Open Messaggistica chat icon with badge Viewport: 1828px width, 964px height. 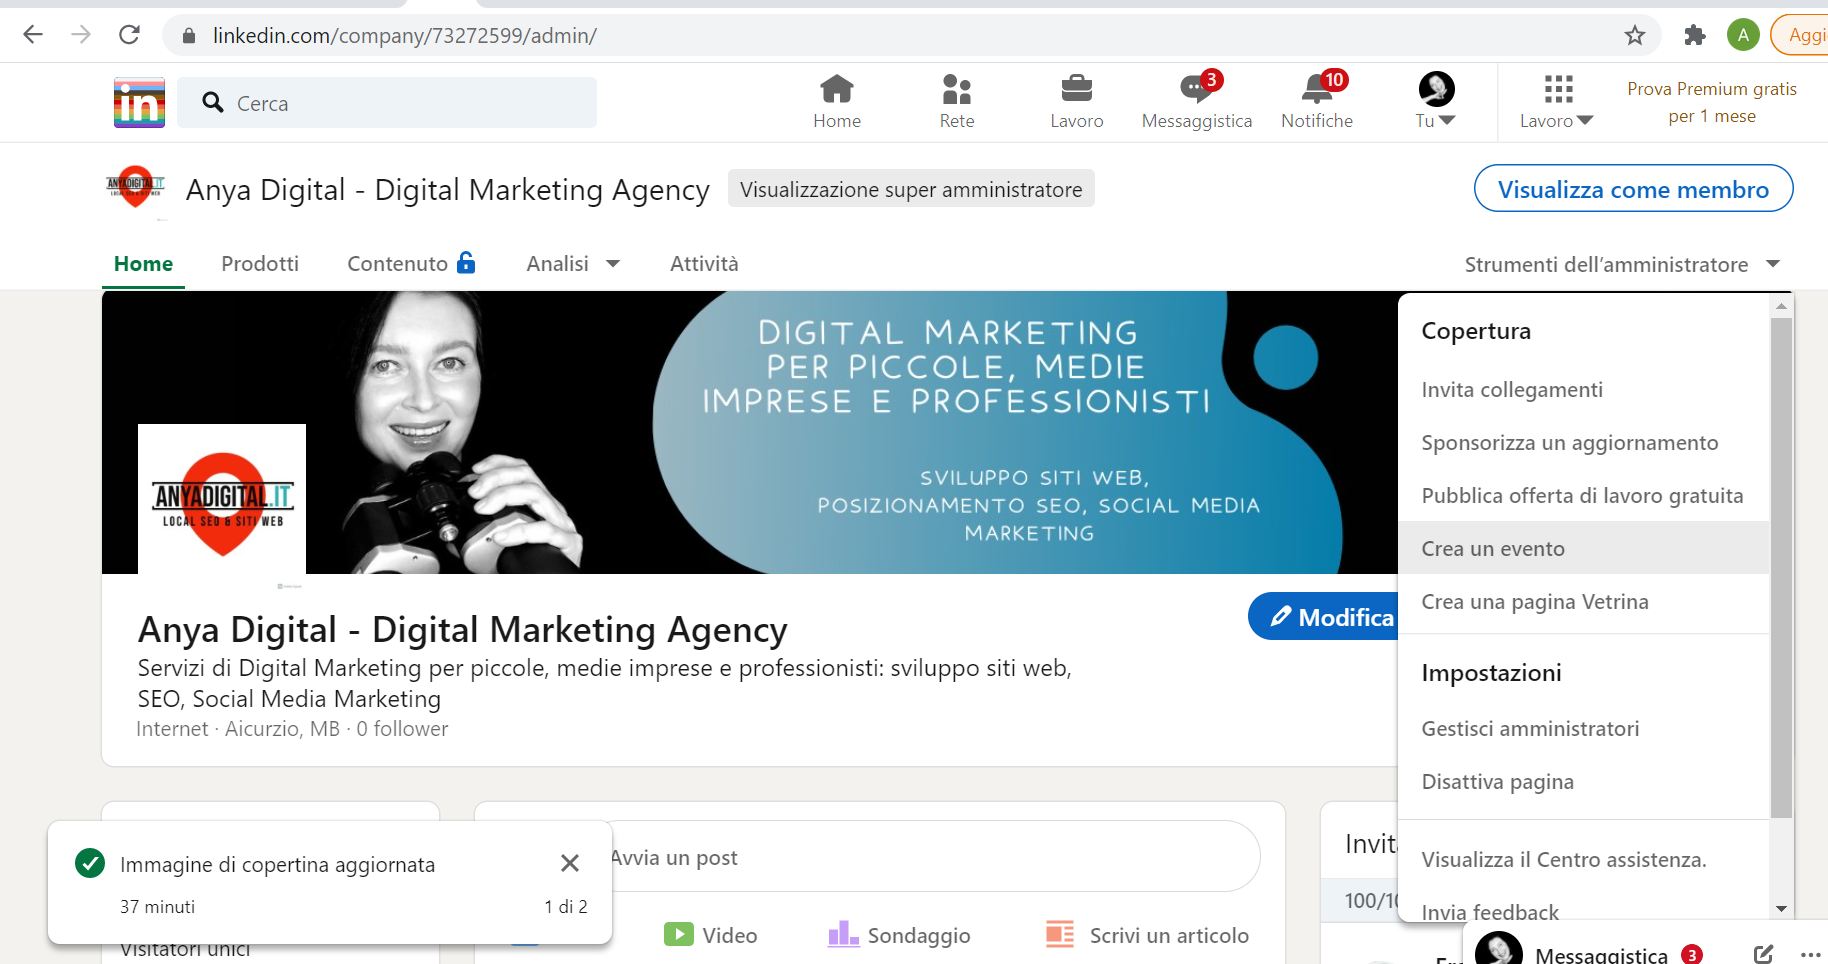pos(1195,90)
